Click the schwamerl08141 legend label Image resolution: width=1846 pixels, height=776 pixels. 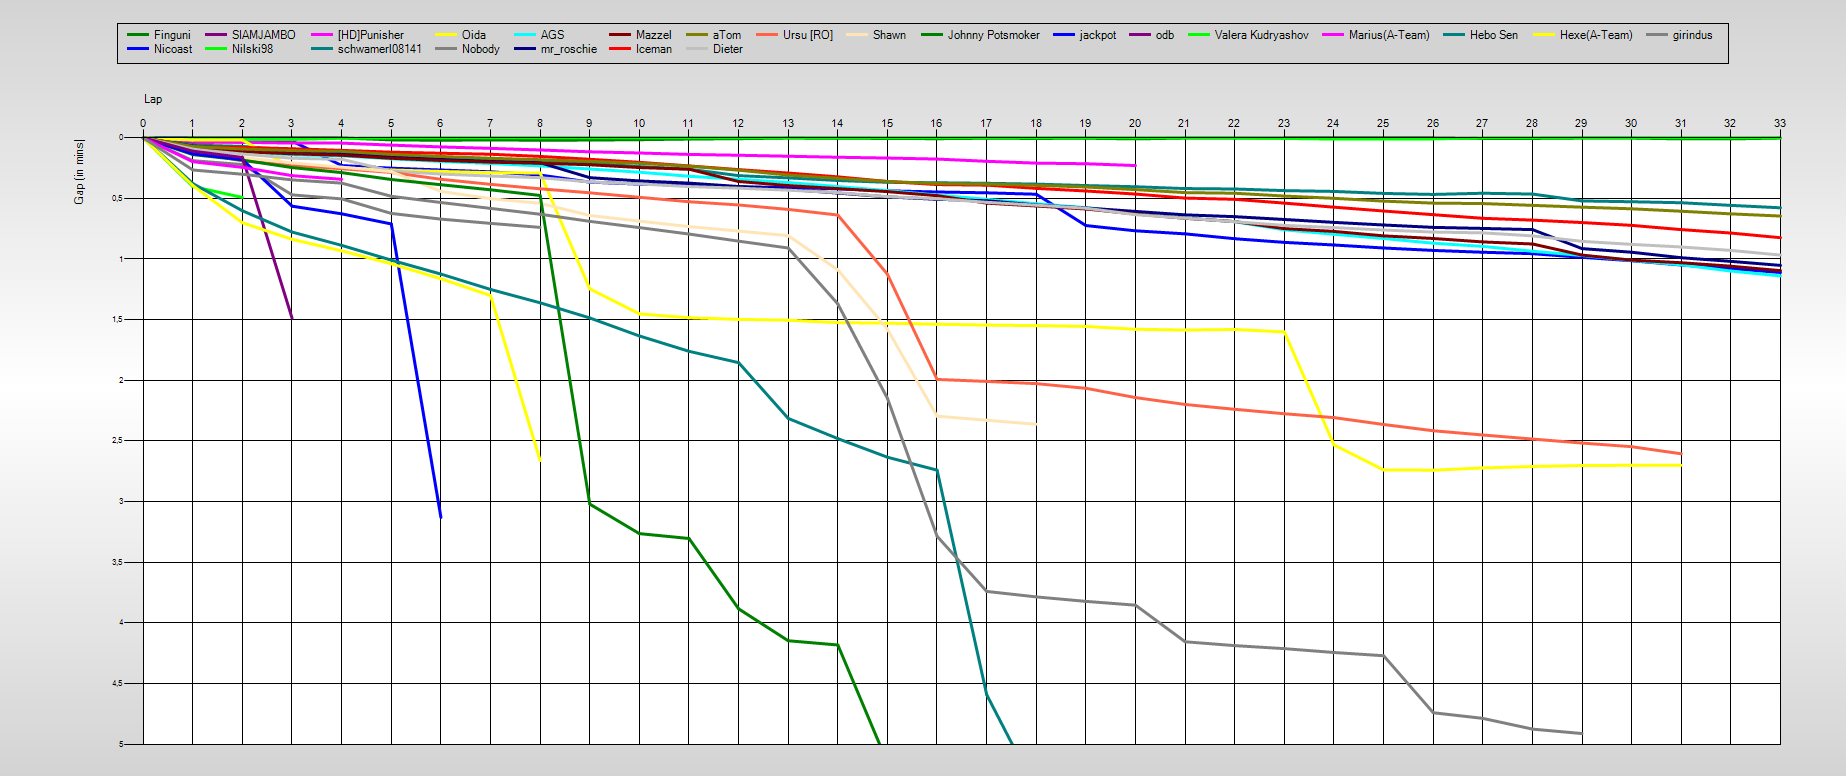[379, 49]
